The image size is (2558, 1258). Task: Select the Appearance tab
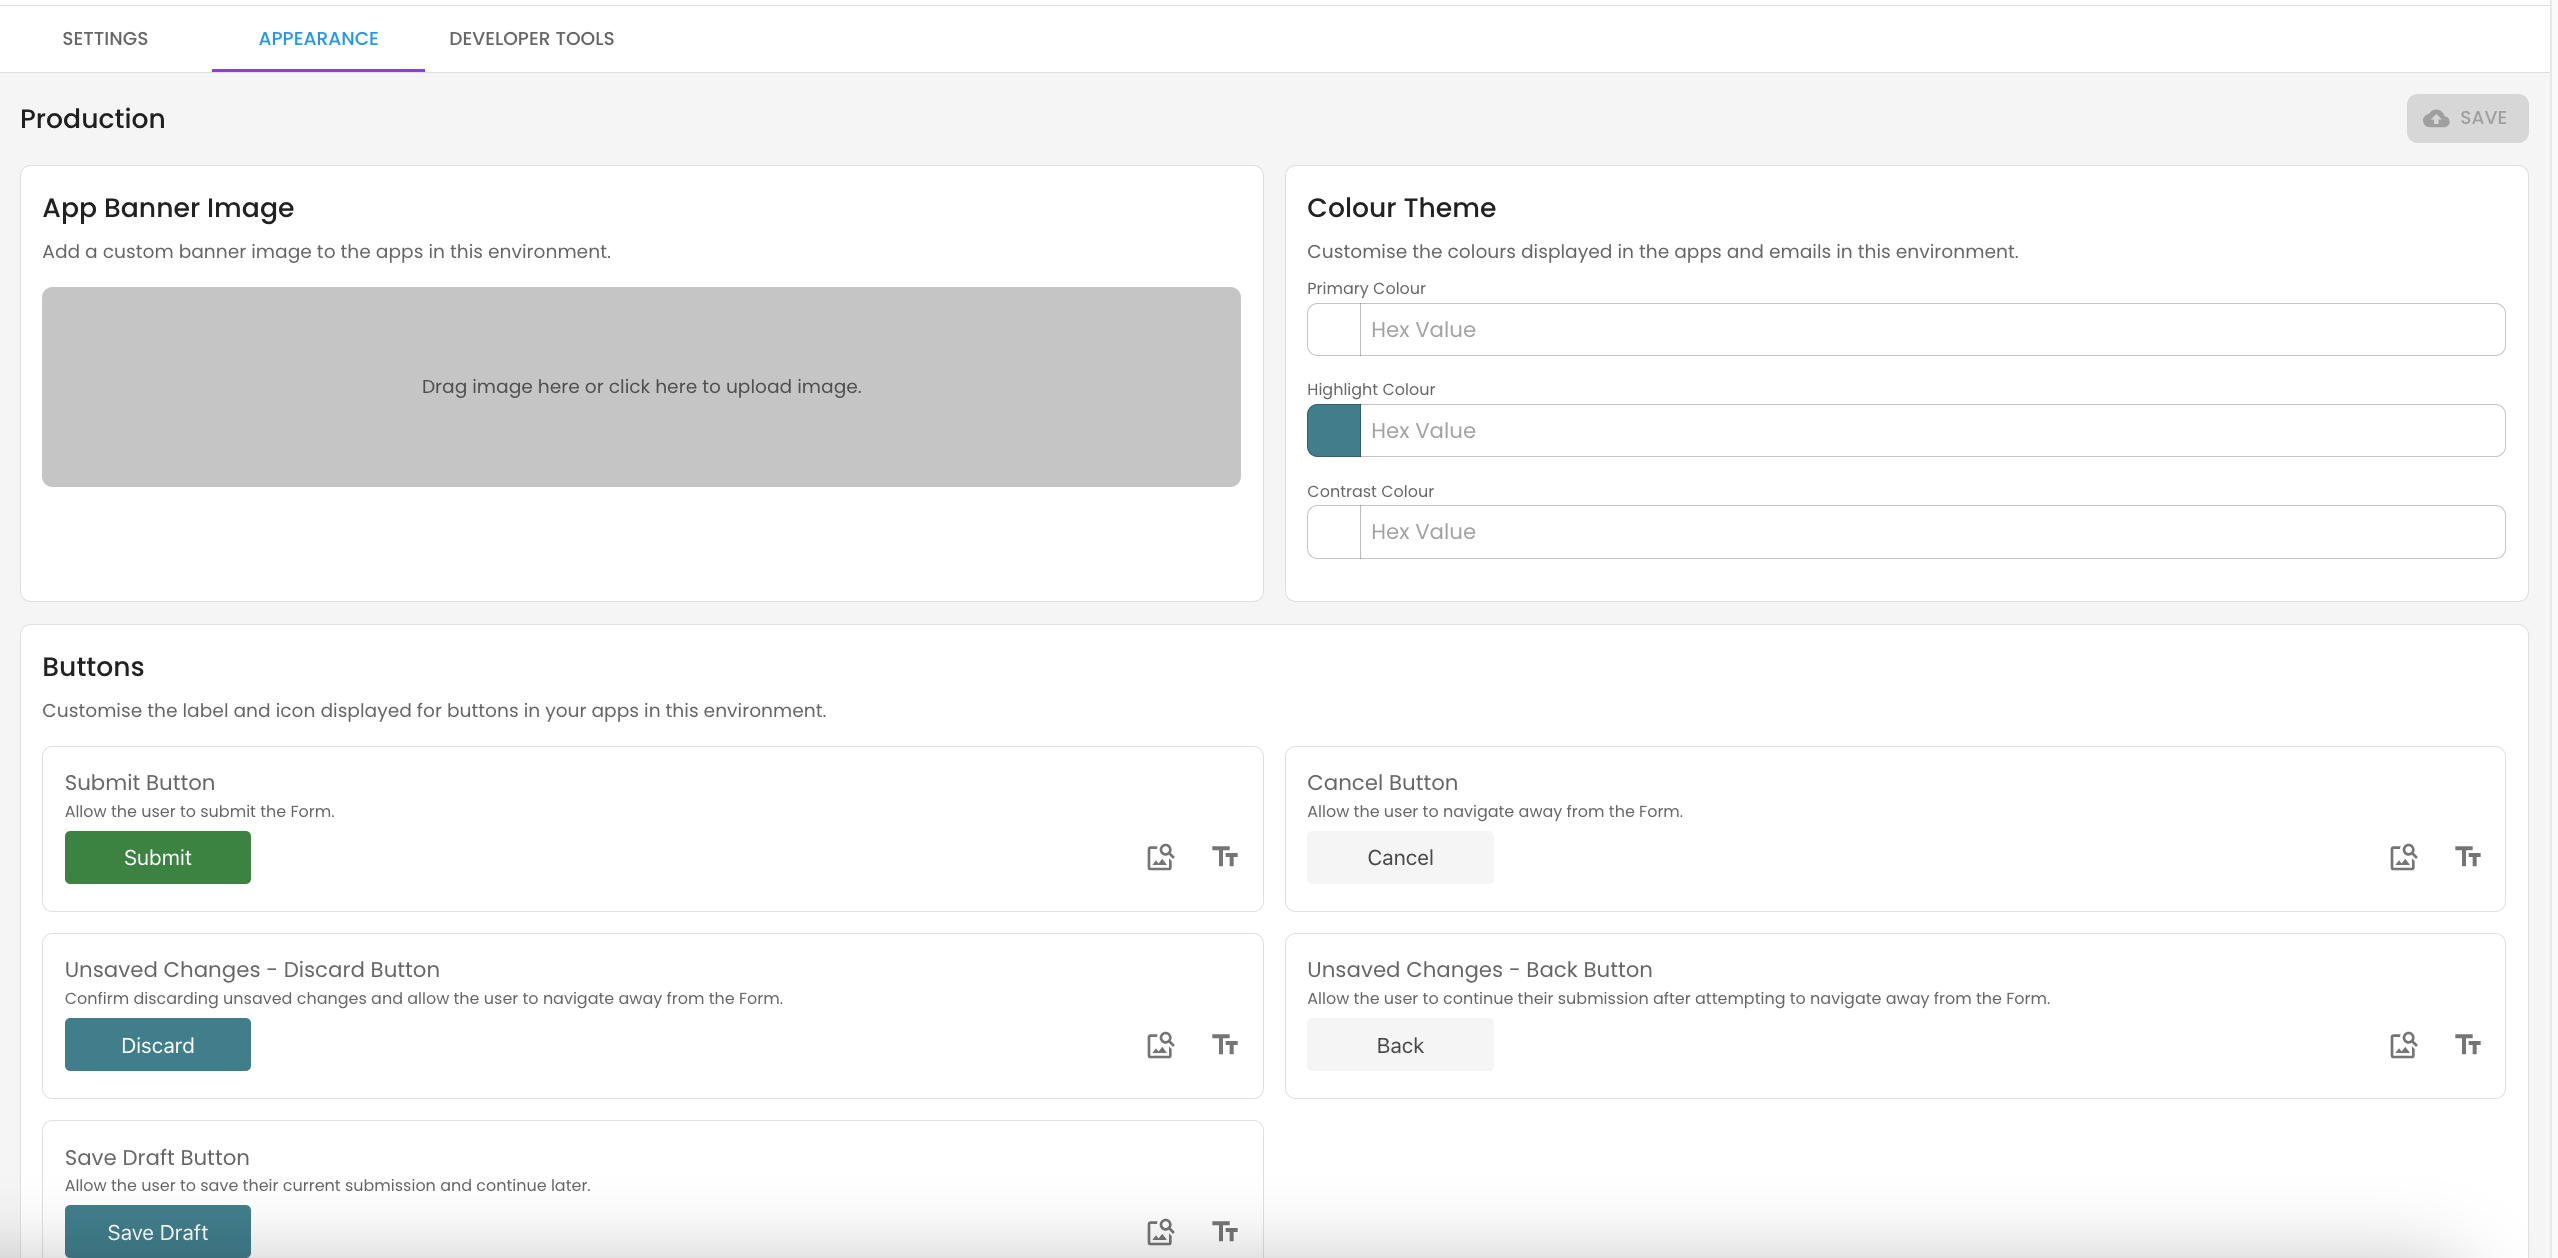coord(318,39)
